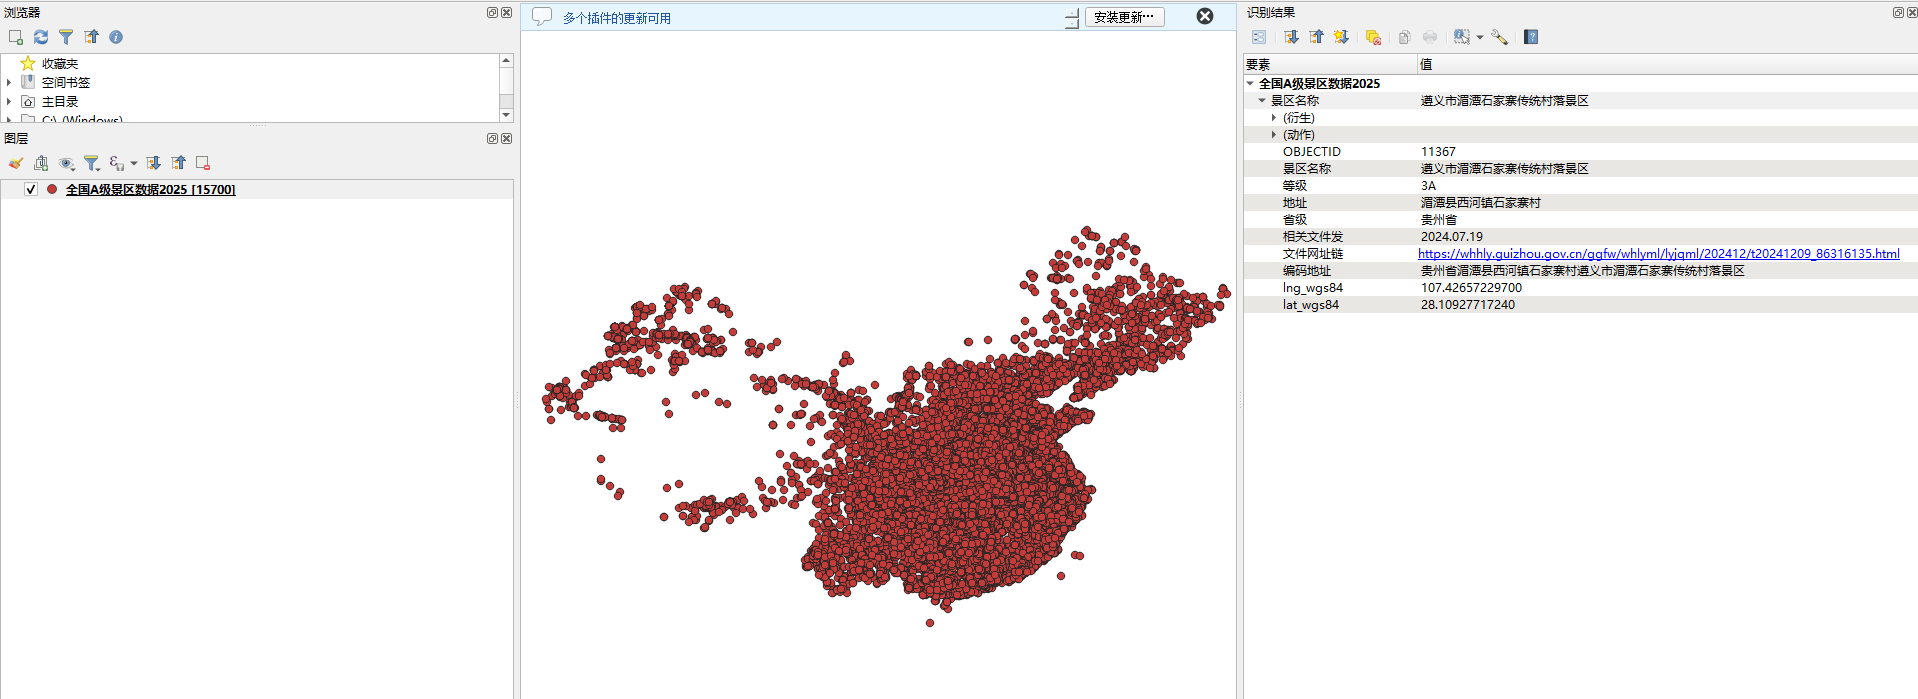Image resolution: width=1918 pixels, height=699 pixels.
Task: Click the Add Selected Layers icon in Browser panel
Action: 15,37
